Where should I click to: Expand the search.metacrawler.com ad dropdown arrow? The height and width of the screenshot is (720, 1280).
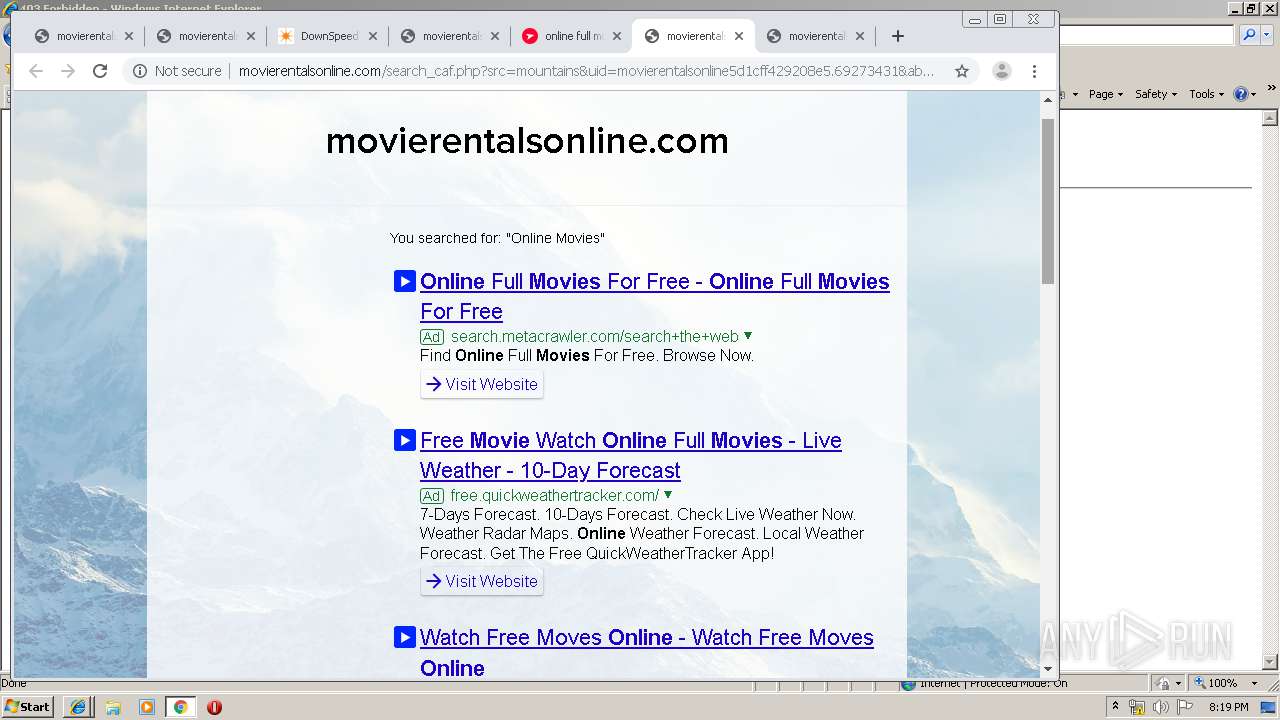(x=748, y=336)
